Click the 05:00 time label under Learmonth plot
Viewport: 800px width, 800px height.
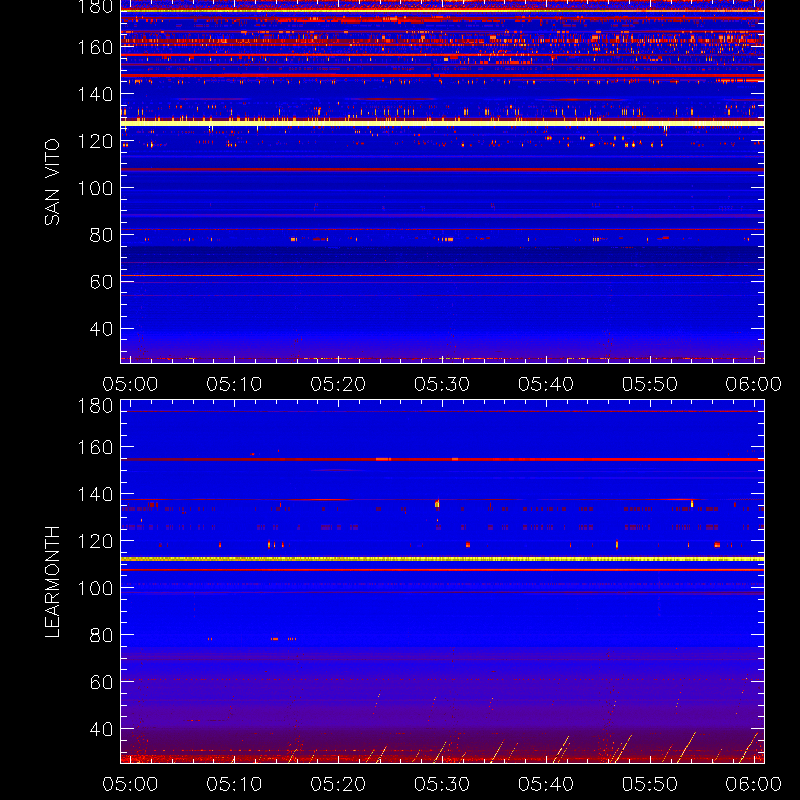point(130,784)
